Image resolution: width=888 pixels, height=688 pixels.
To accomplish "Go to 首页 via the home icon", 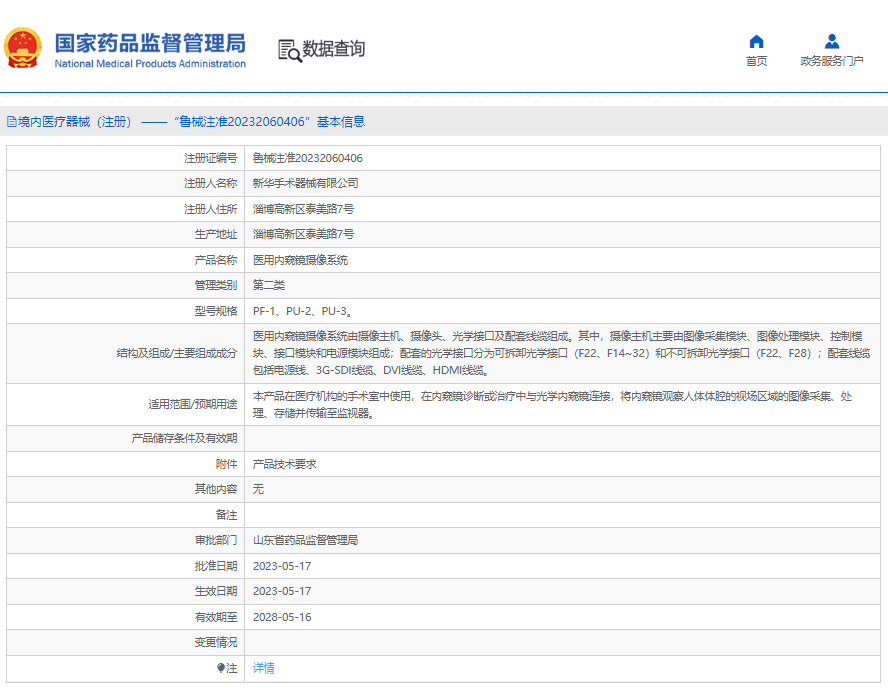I will 756,41.
